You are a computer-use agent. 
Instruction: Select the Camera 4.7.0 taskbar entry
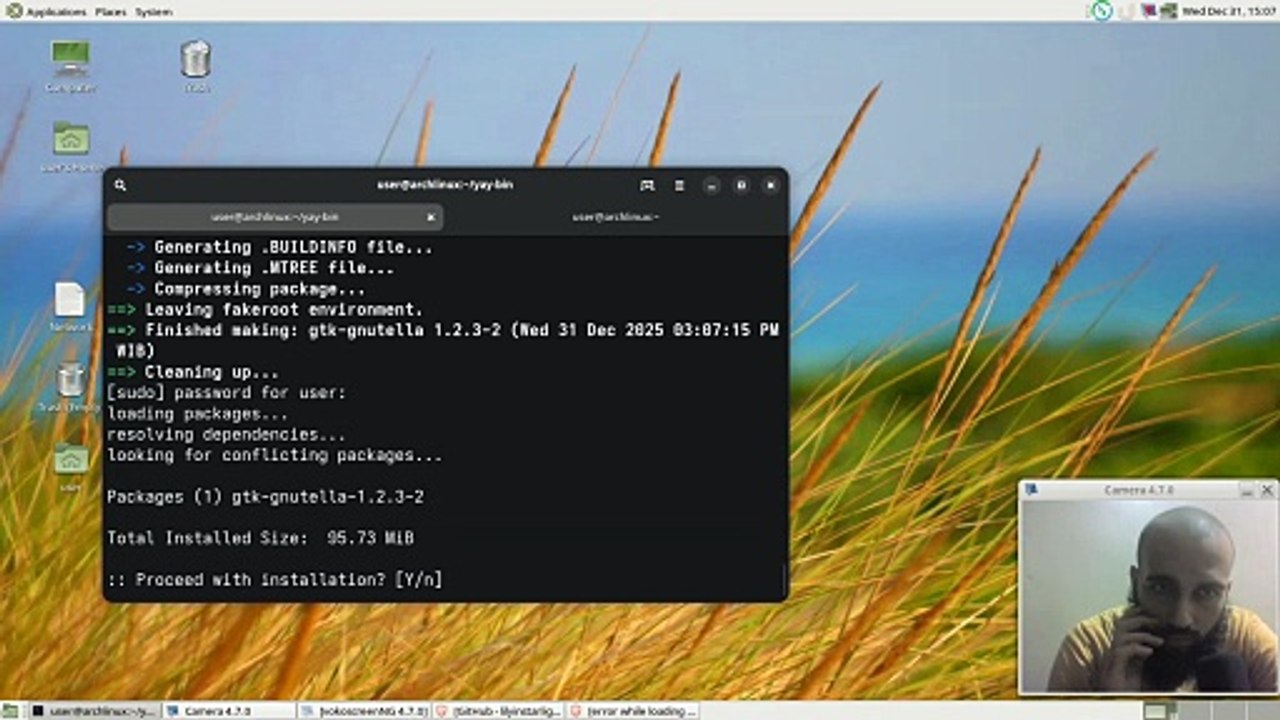[229, 711]
